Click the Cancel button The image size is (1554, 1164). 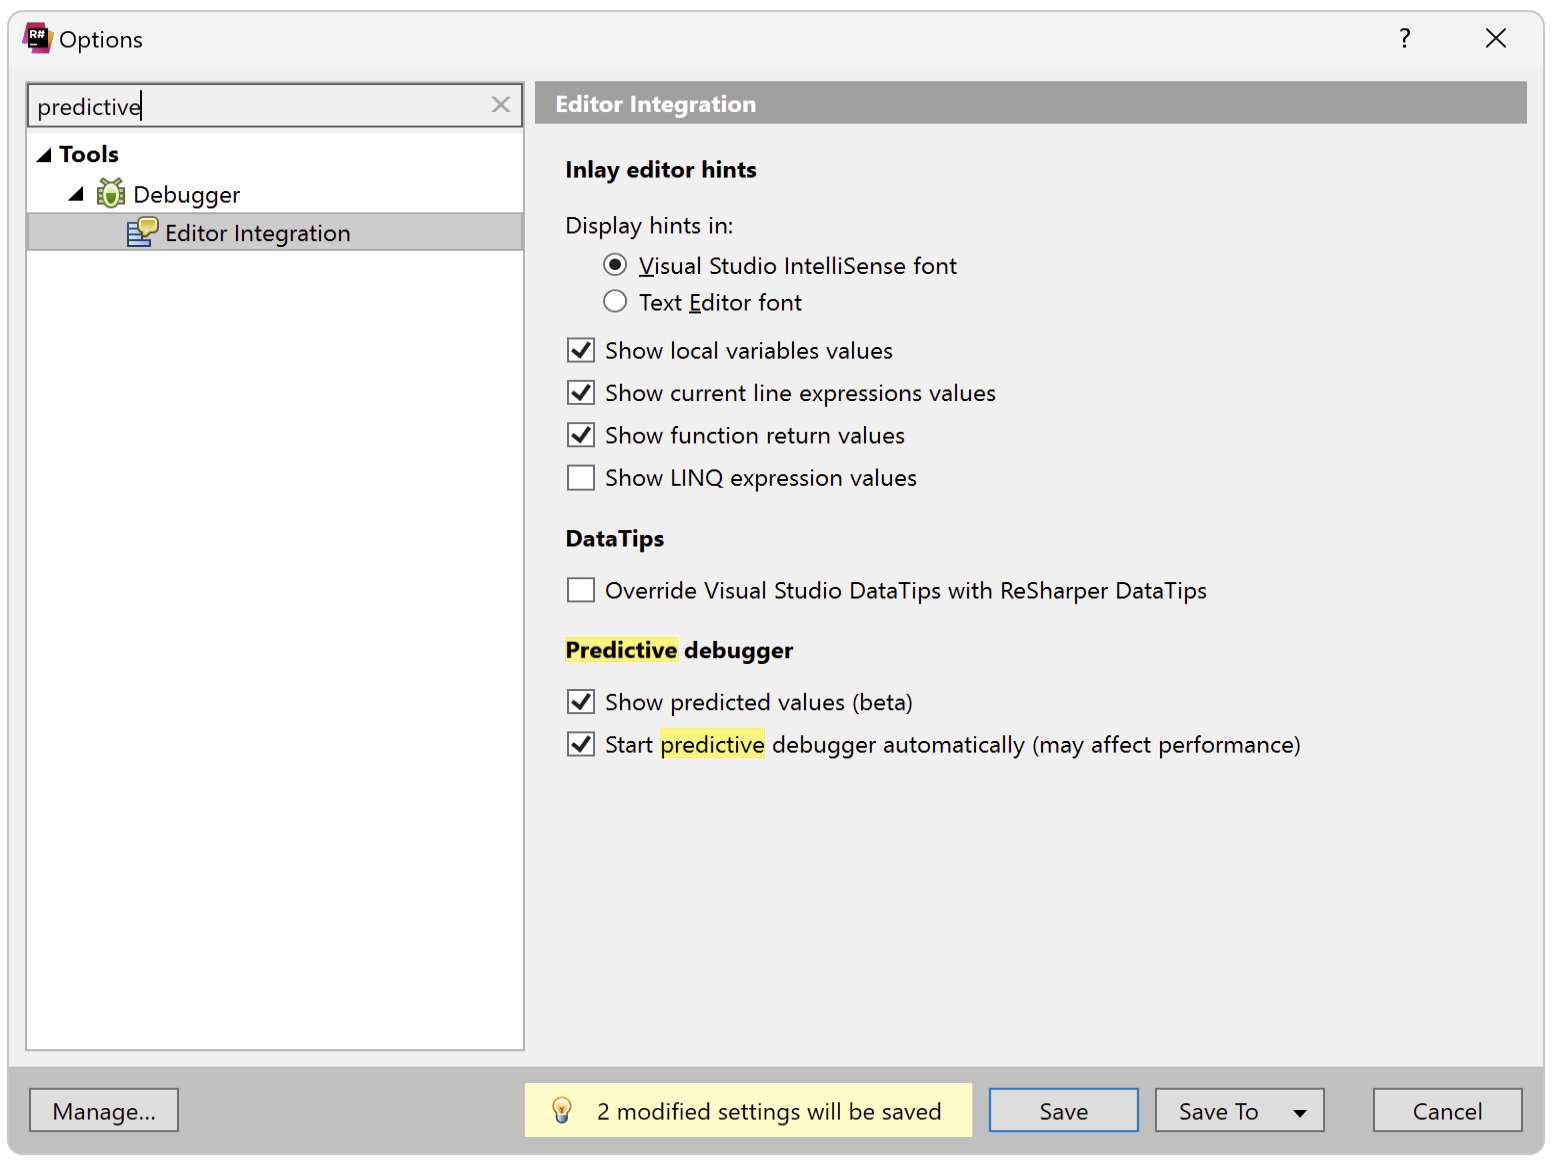tap(1447, 1110)
